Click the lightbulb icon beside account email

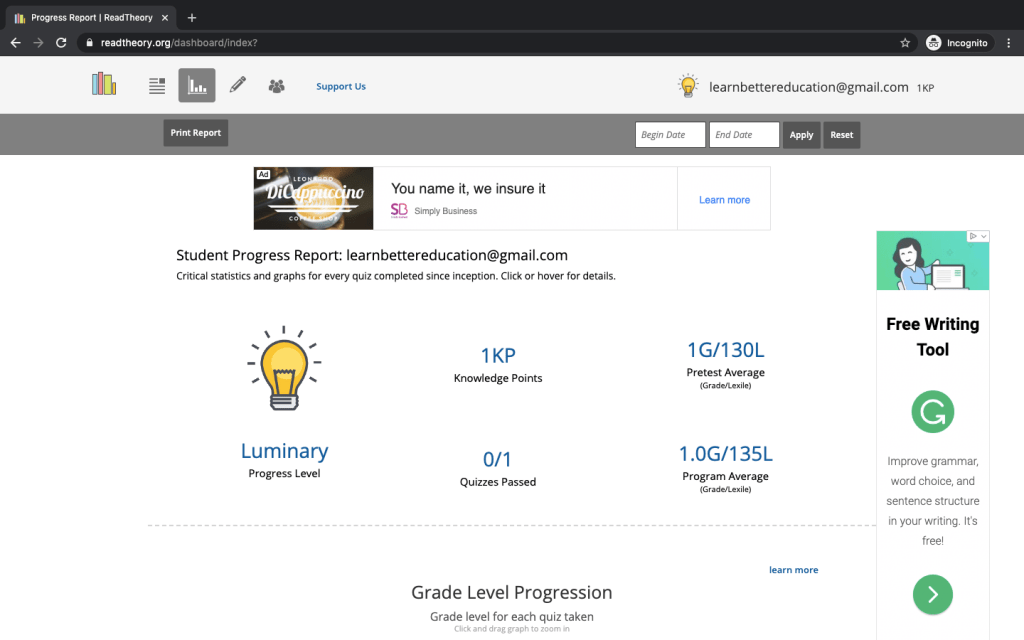click(x=688, y=87)
